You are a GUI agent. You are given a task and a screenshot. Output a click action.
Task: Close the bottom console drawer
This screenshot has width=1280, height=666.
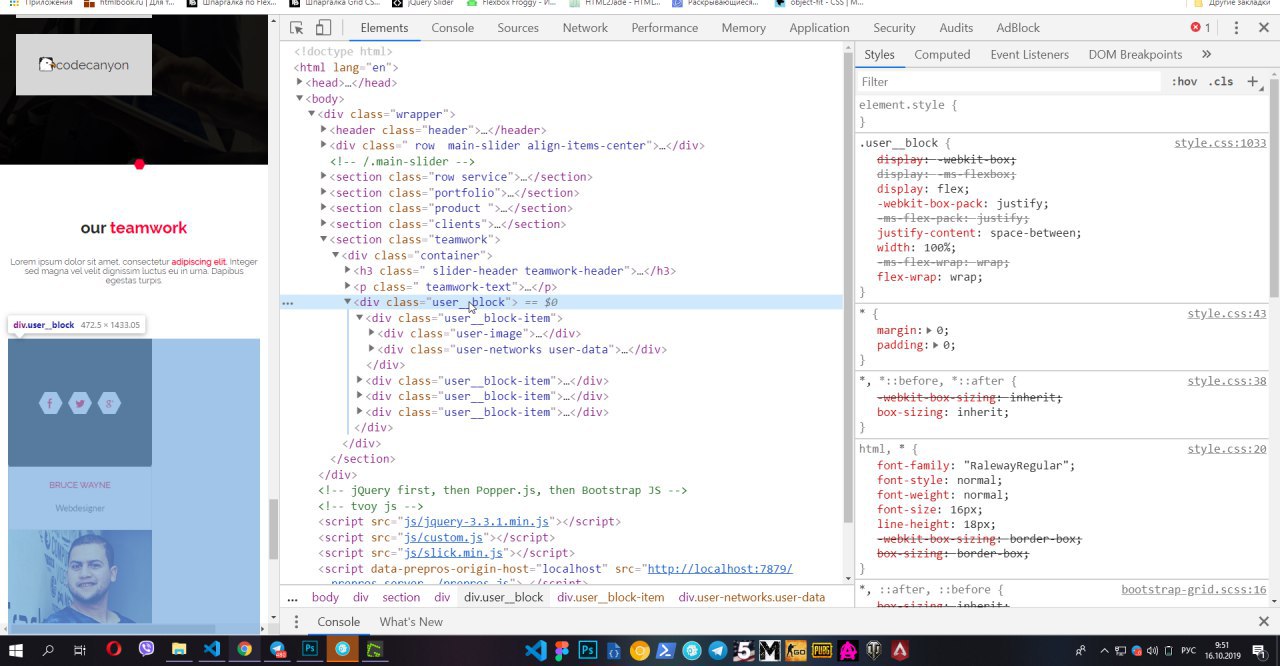pos(1263,622)
